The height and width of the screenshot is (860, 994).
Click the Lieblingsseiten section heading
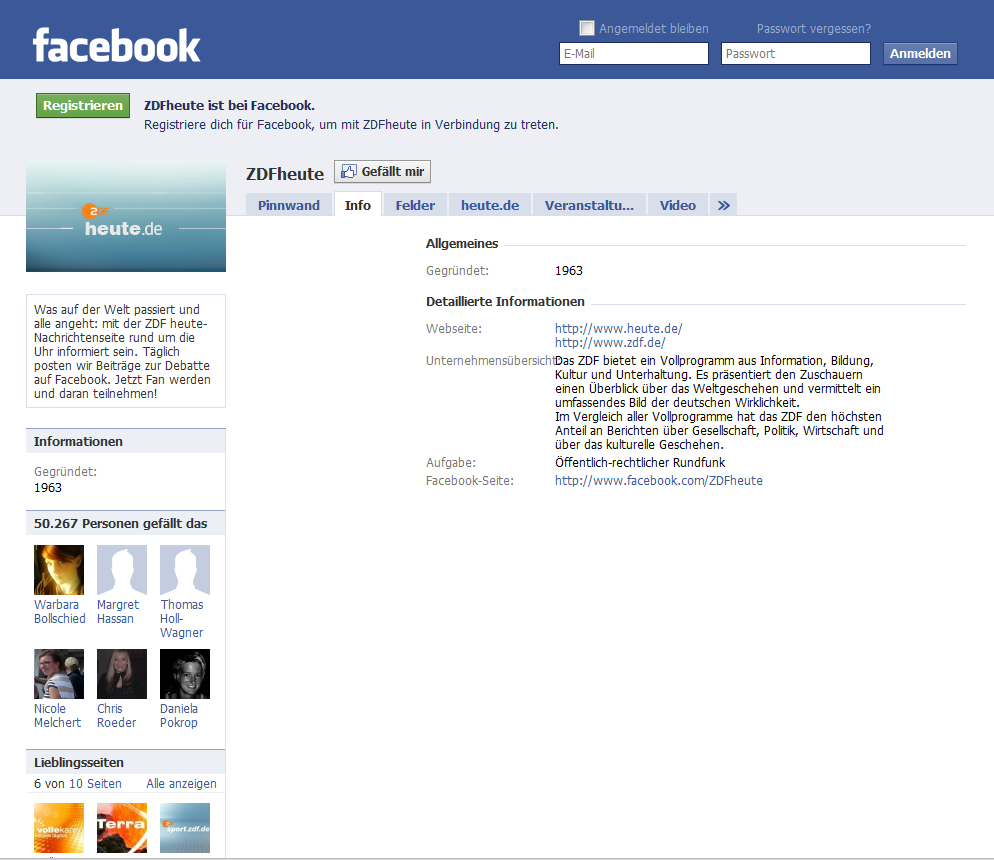[79, 762]
